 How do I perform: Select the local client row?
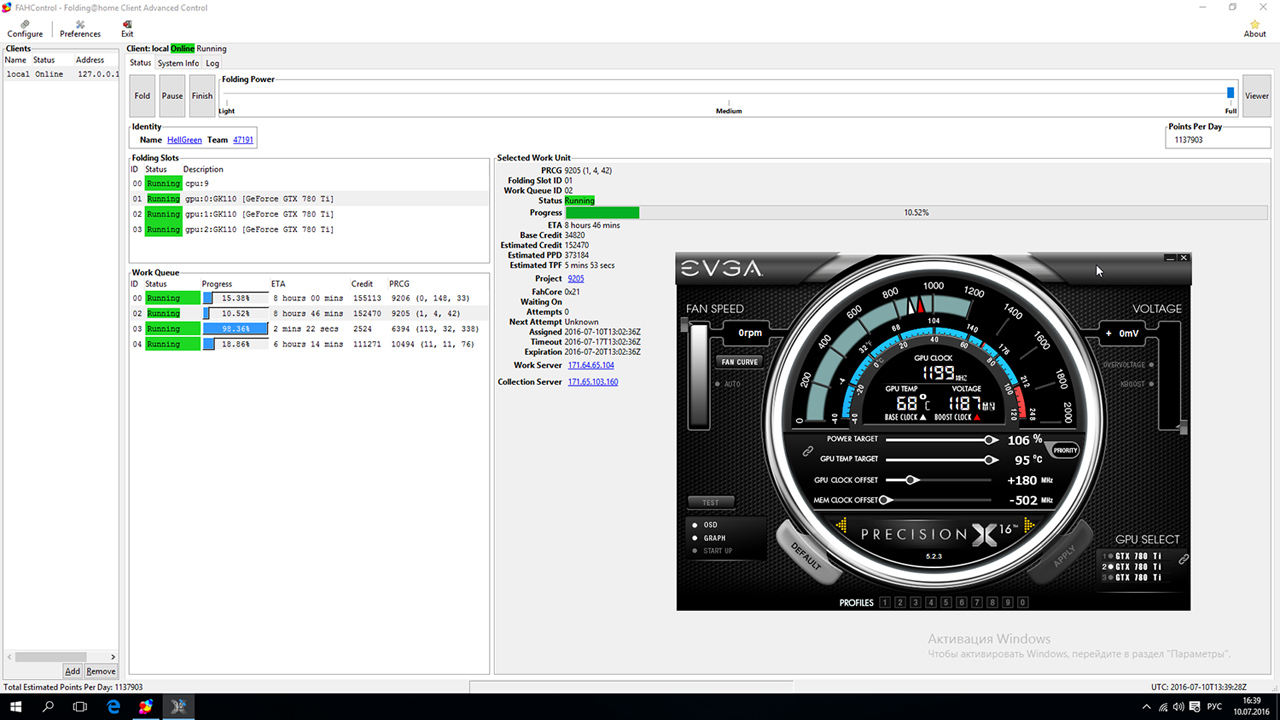point(61,74)
